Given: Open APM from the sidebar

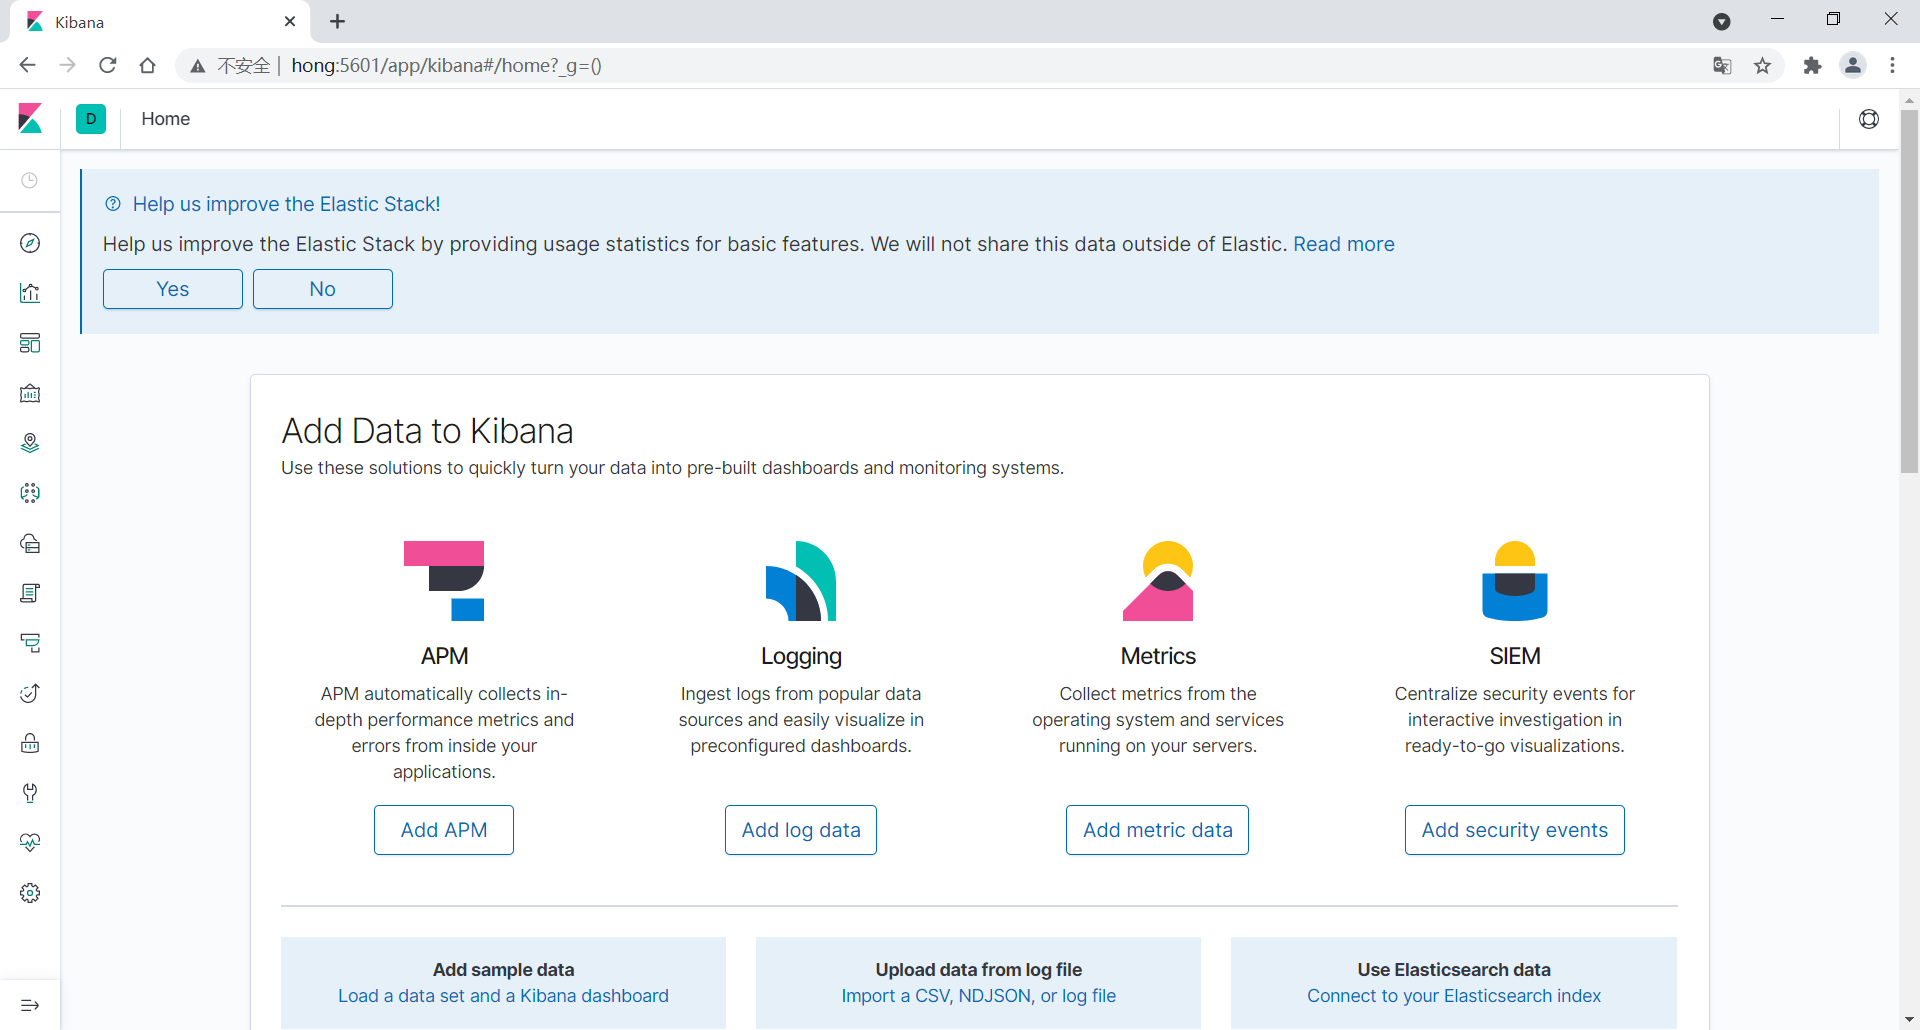Looking at the screenshot, I should coord(30,643).
